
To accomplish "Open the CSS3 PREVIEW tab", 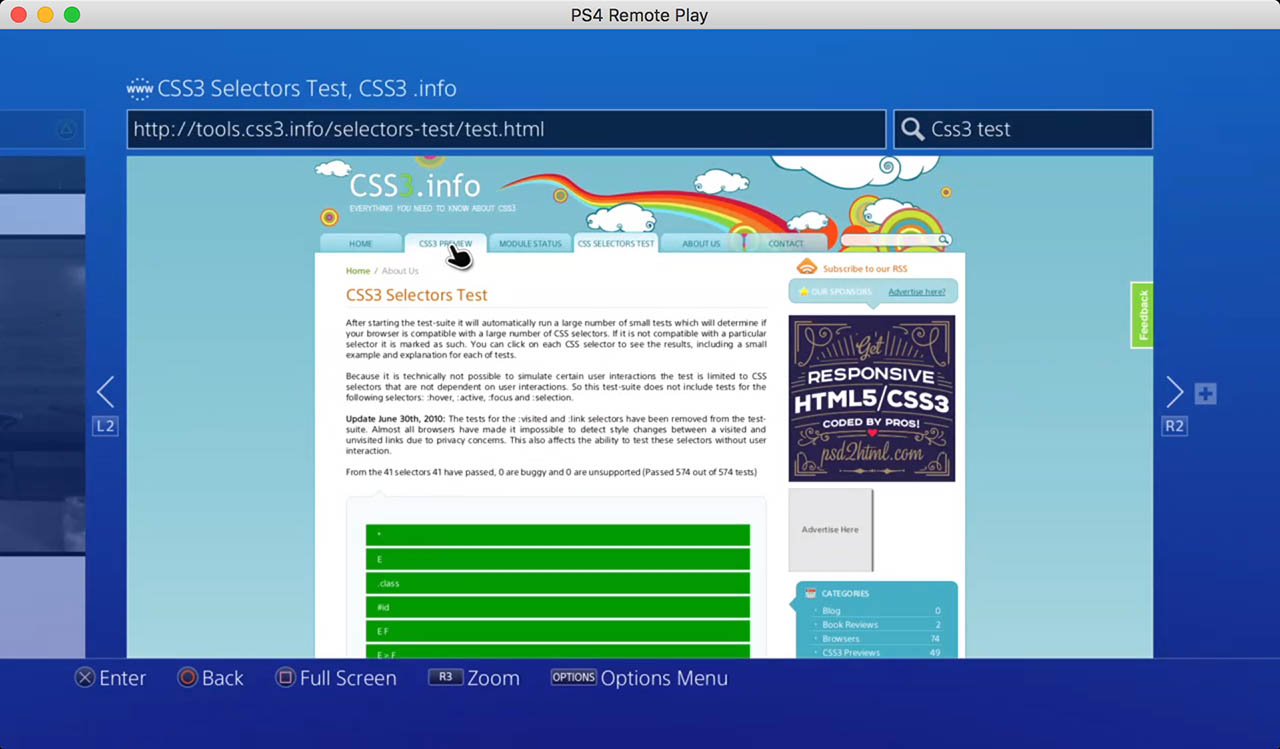I will tap(446, 244).
